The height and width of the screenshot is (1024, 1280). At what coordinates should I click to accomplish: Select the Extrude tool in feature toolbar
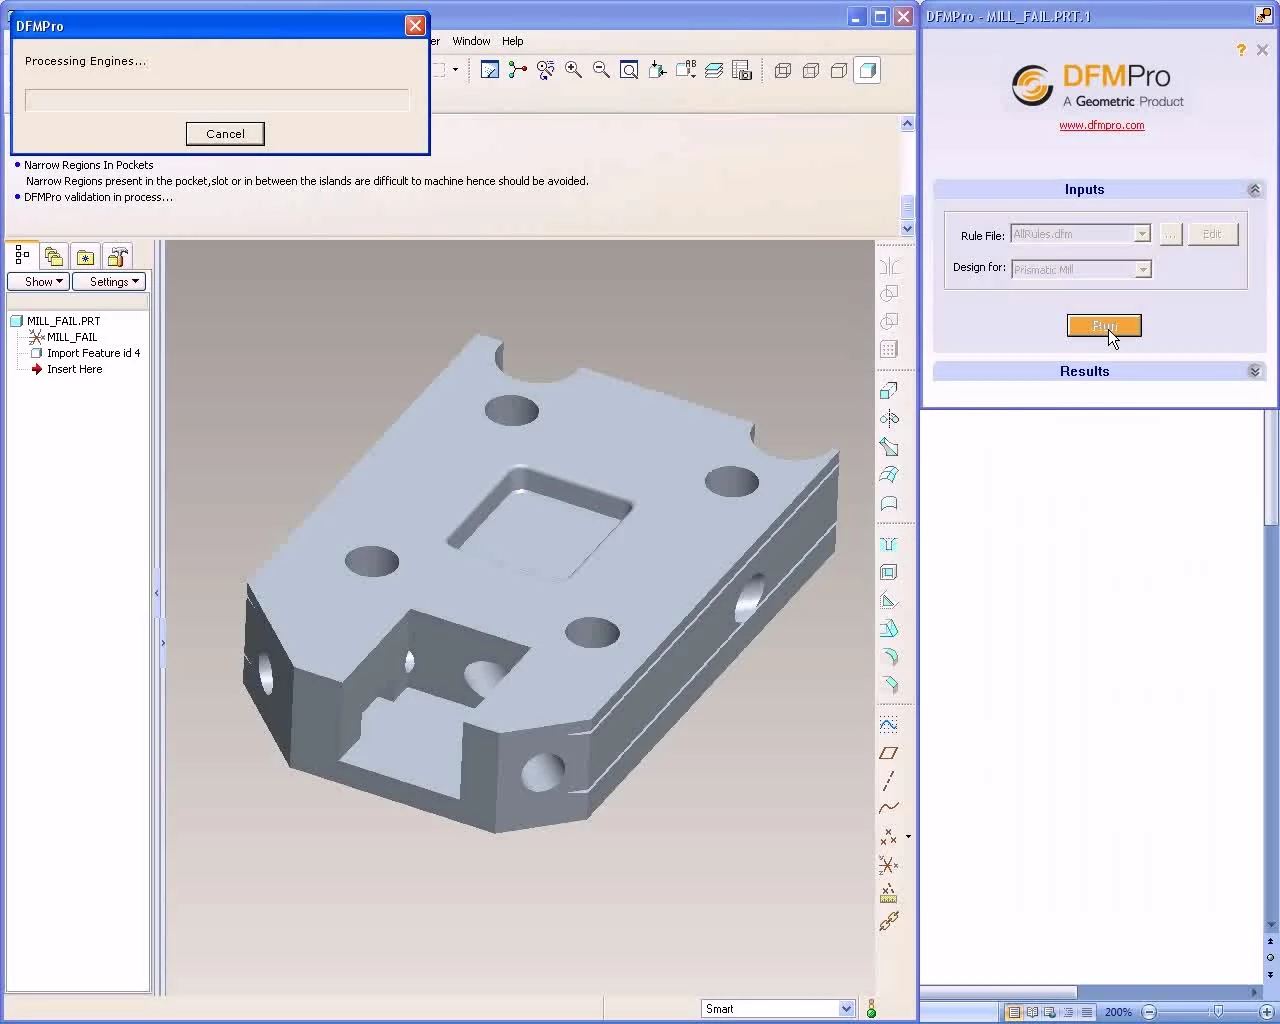click(x=889, y=391)
